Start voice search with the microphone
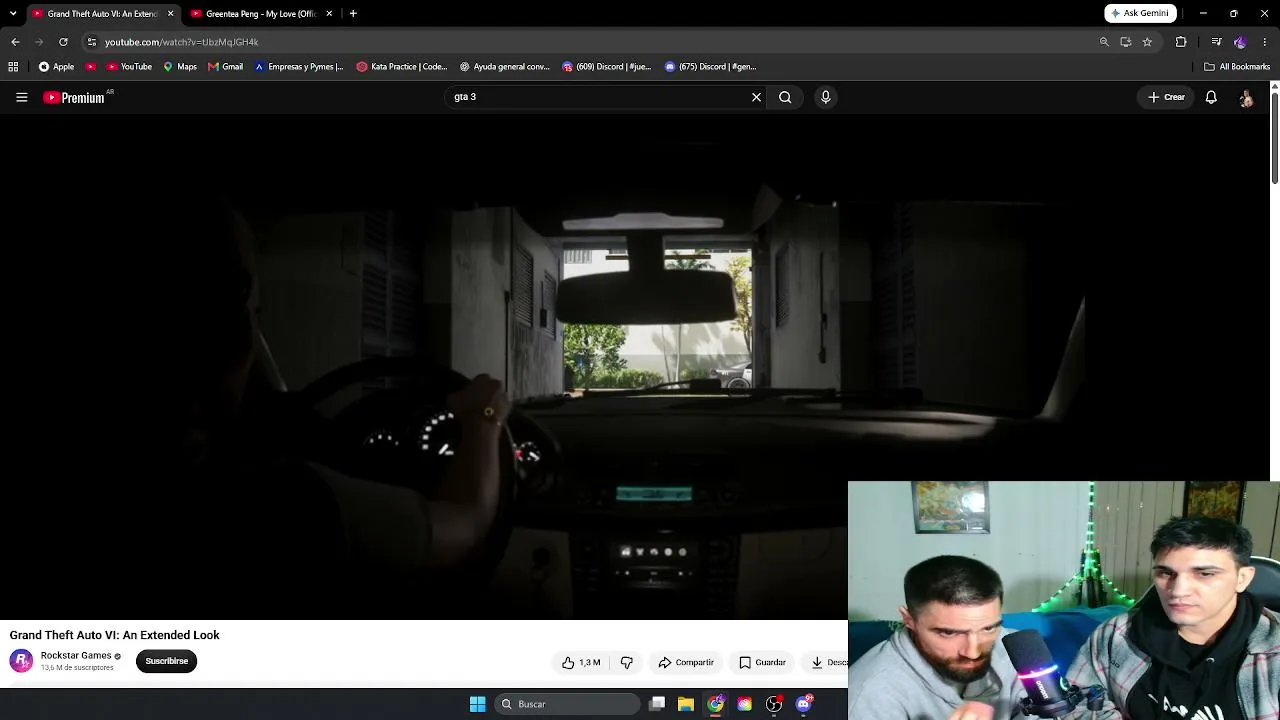The image size is (1280, 720). coord(825,97)
